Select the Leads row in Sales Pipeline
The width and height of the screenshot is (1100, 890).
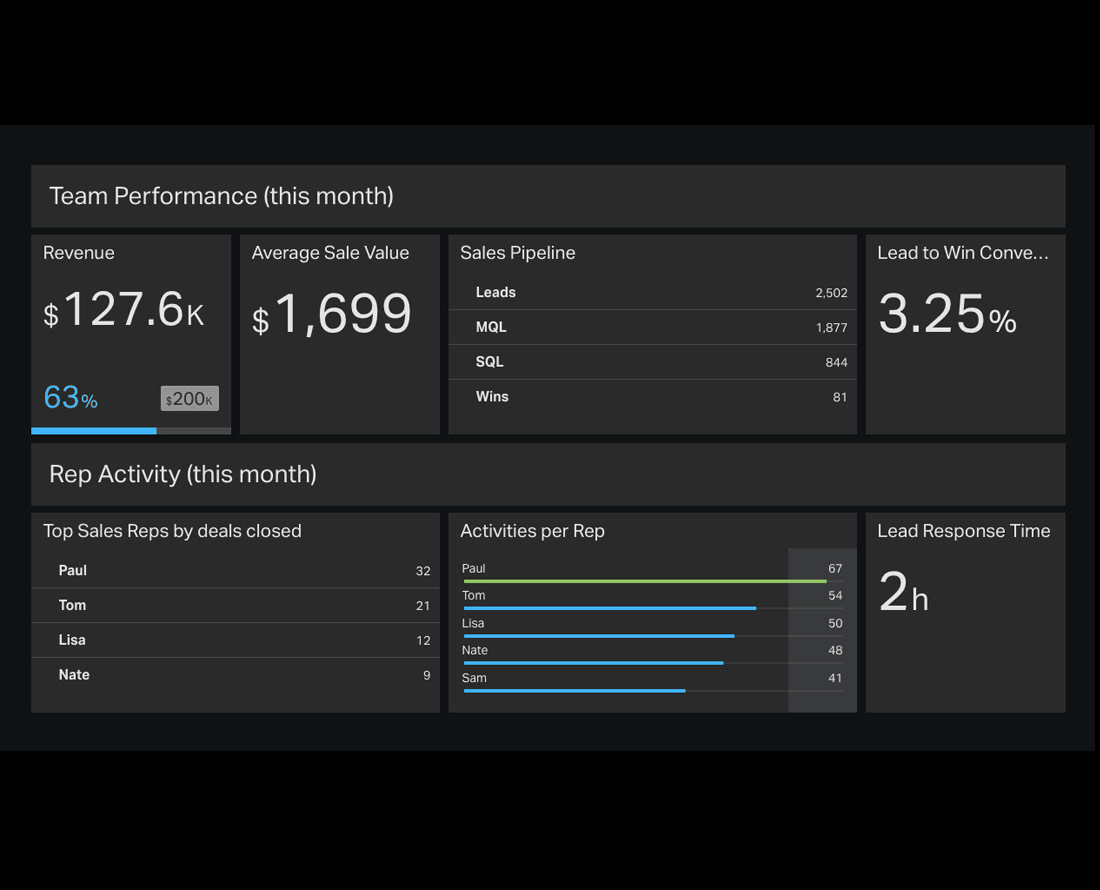652,293
